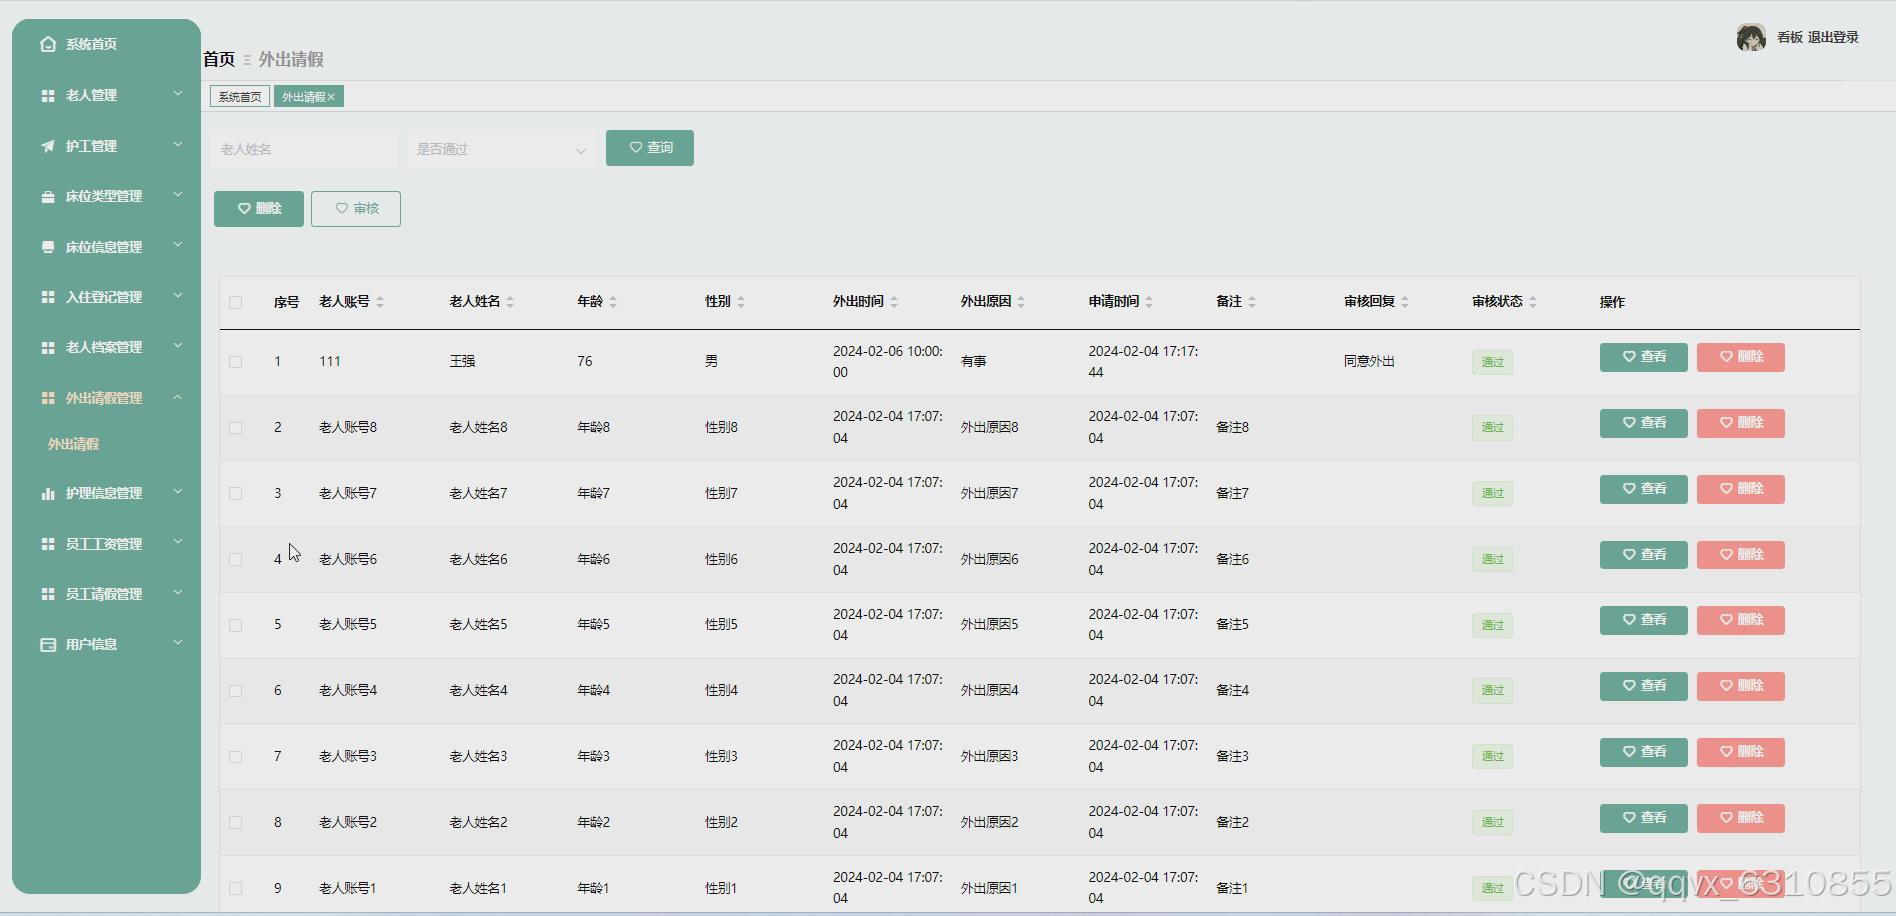The width and height of the screenshot is (1896, 916).
Task: Sort by 老人账号 column arrows
Action: (x=380, y=302)
